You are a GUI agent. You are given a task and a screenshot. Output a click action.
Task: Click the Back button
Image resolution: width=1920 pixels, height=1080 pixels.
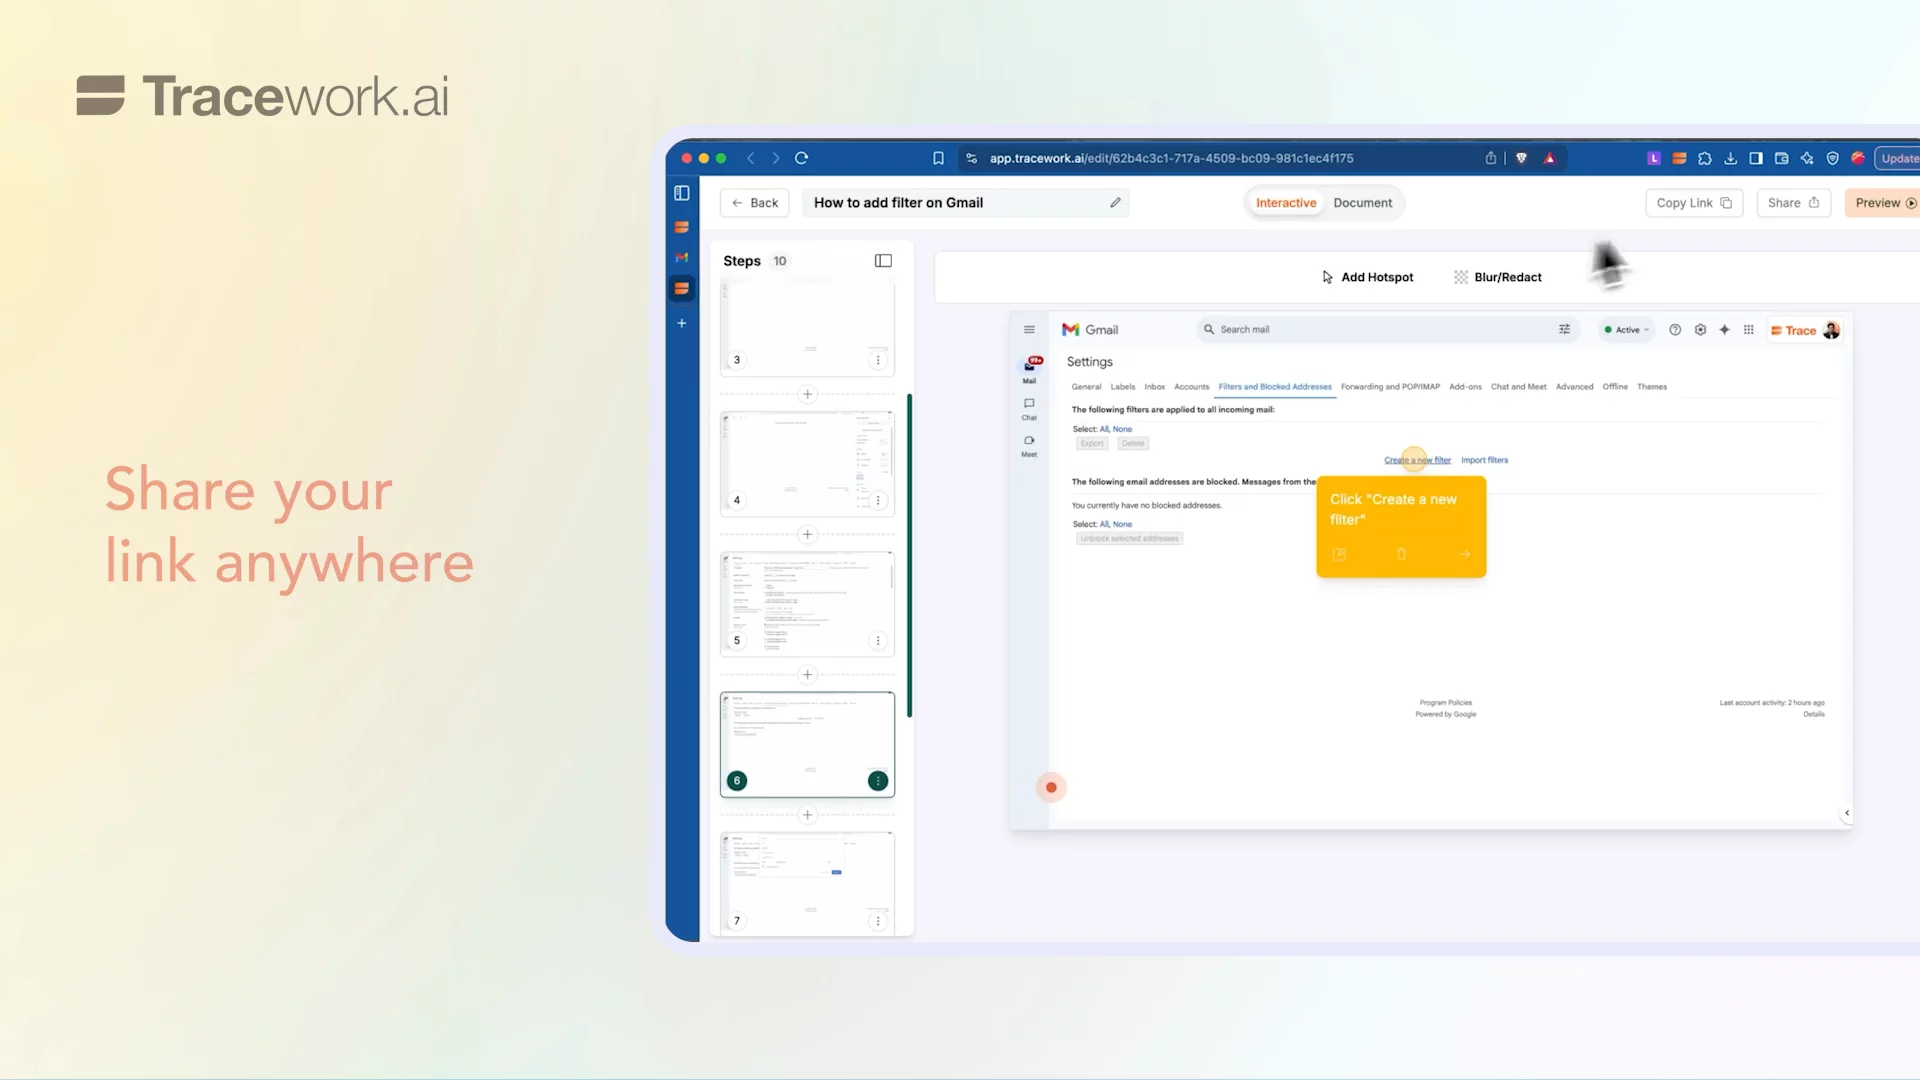point(755,202)
